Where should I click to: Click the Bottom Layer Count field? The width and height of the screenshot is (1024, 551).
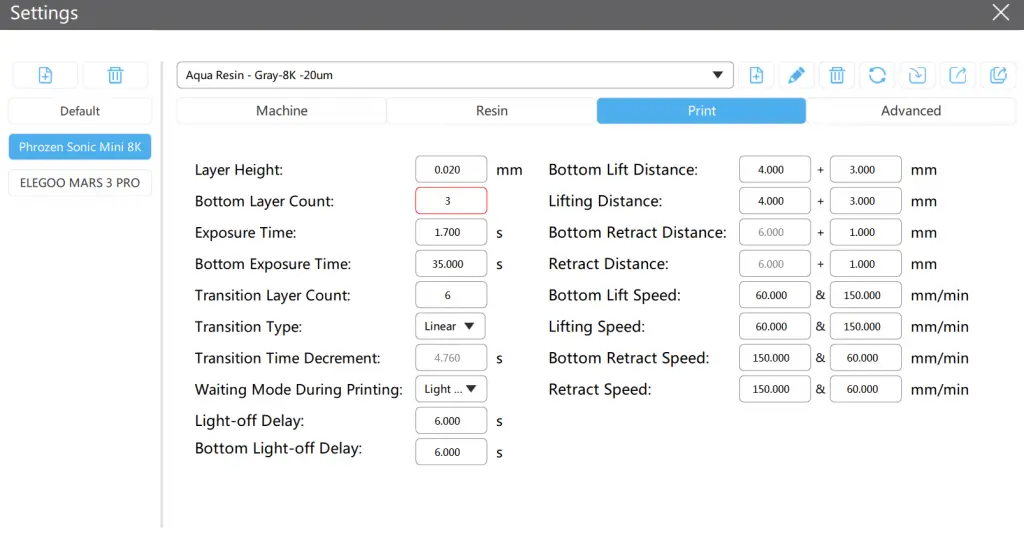451,201
